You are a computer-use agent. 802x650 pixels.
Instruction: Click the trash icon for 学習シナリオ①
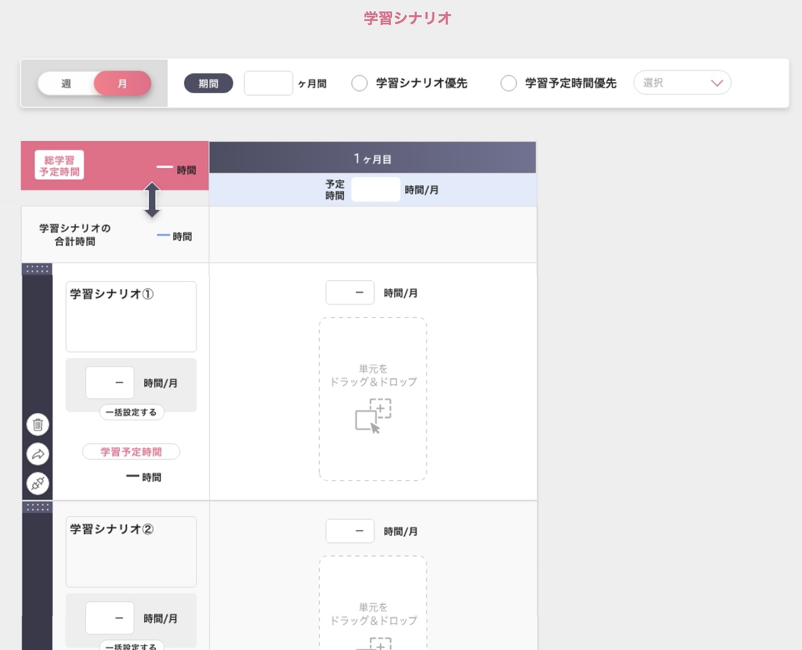point(37,424)
